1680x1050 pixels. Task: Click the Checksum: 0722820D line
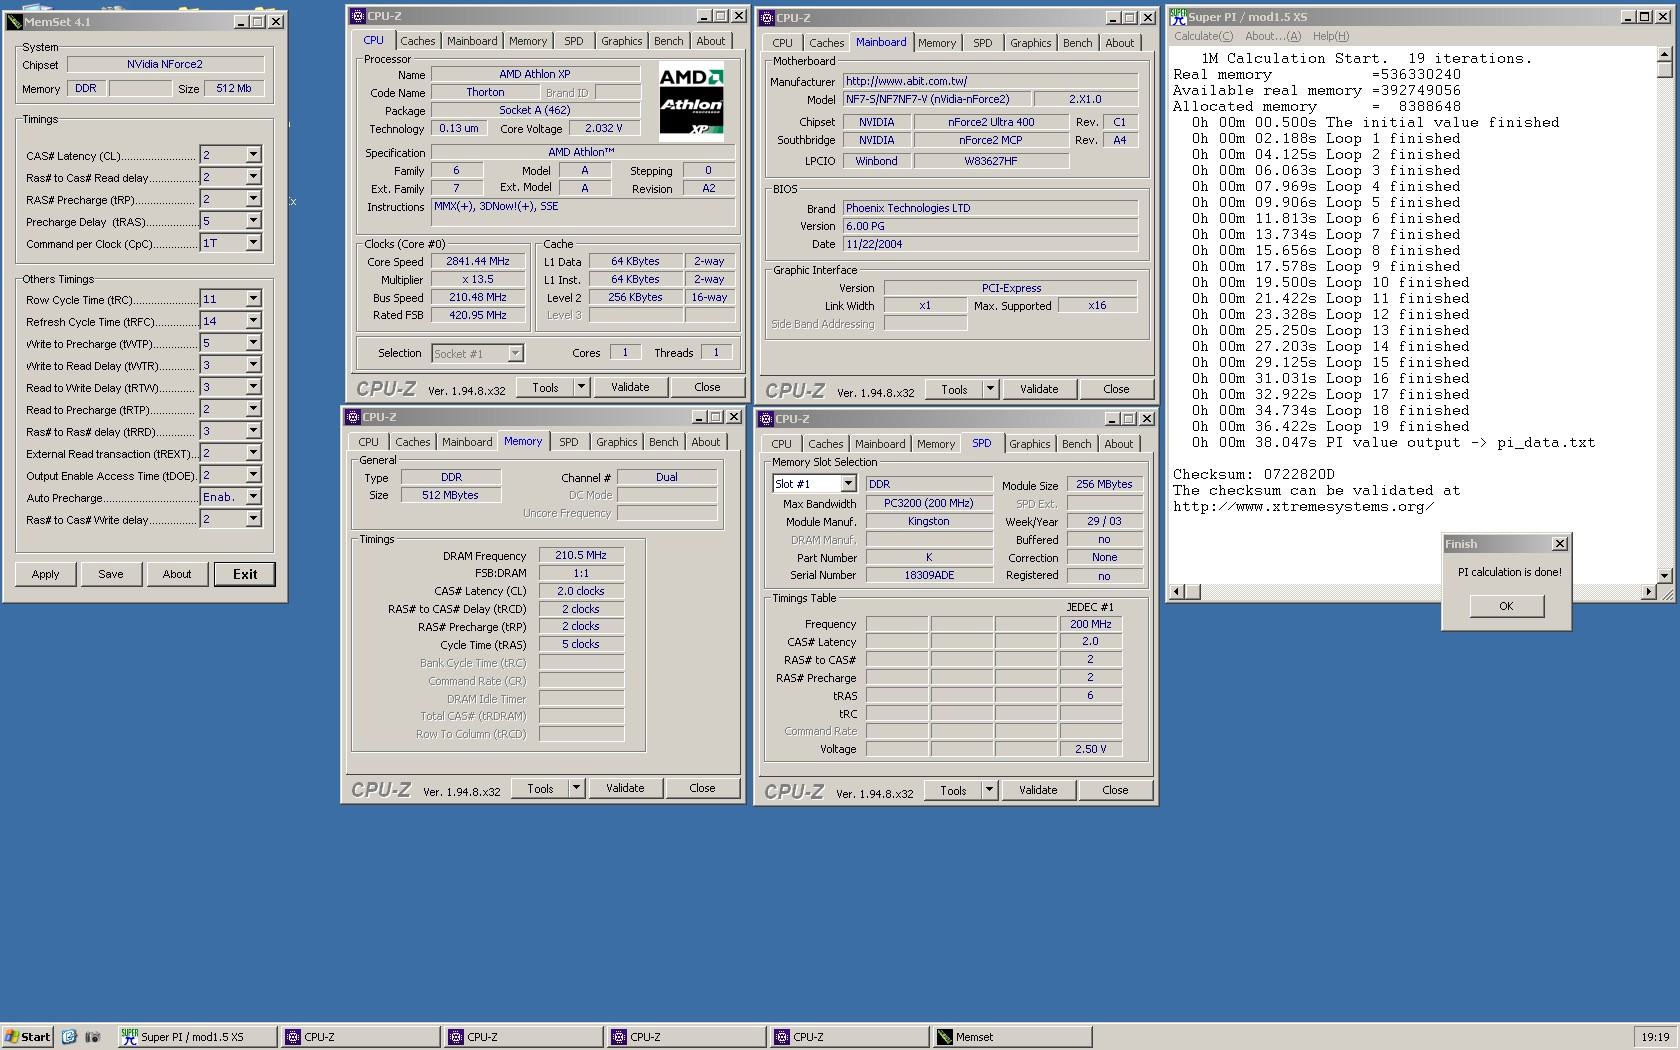click(1254, 475)
